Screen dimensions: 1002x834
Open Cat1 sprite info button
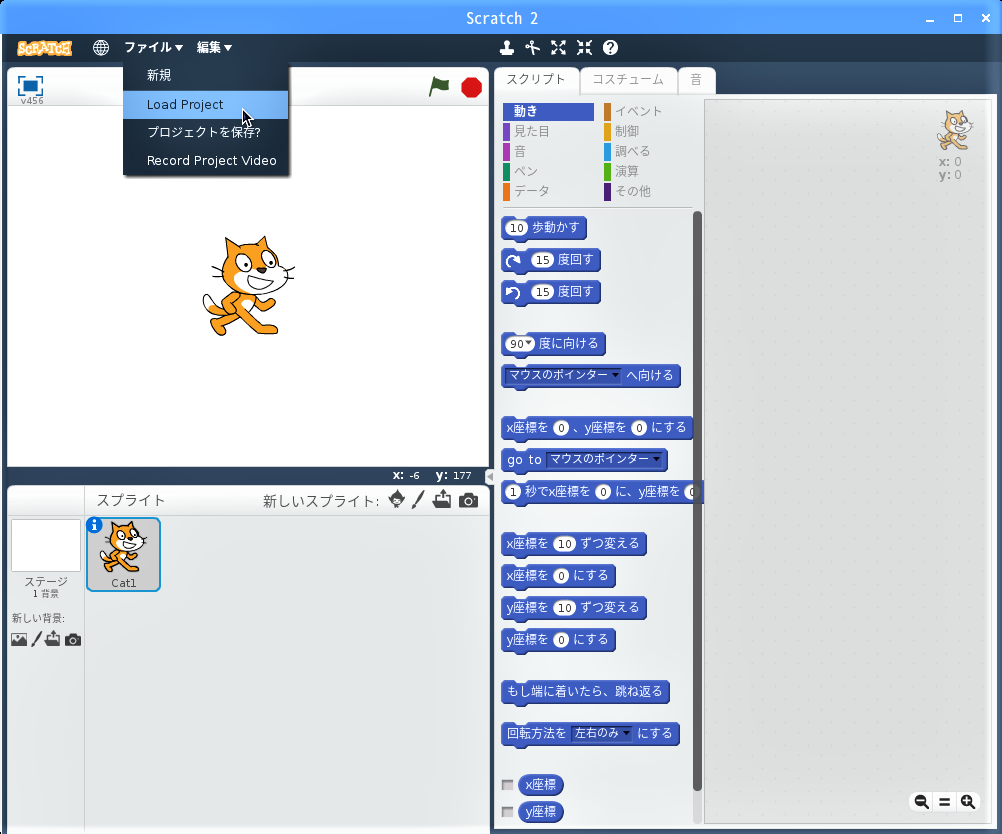click(94, 525)
